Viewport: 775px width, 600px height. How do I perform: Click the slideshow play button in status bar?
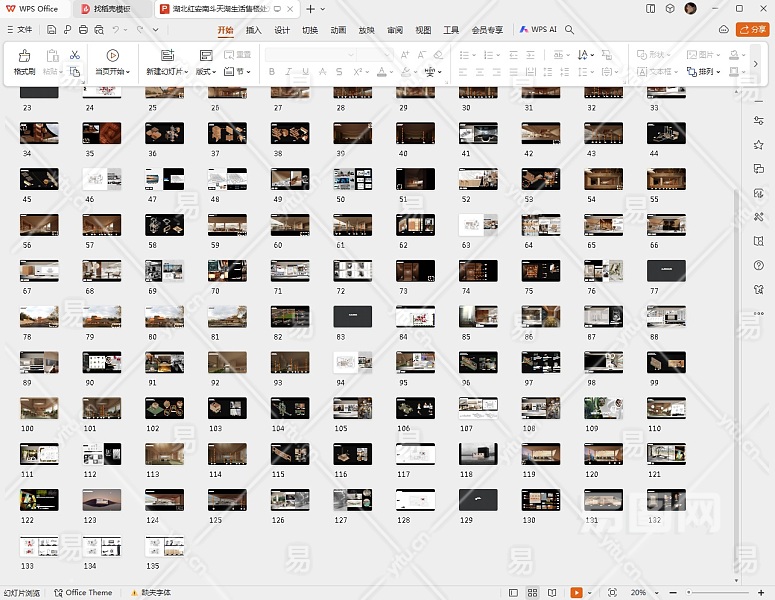click(x=576, y=593)
